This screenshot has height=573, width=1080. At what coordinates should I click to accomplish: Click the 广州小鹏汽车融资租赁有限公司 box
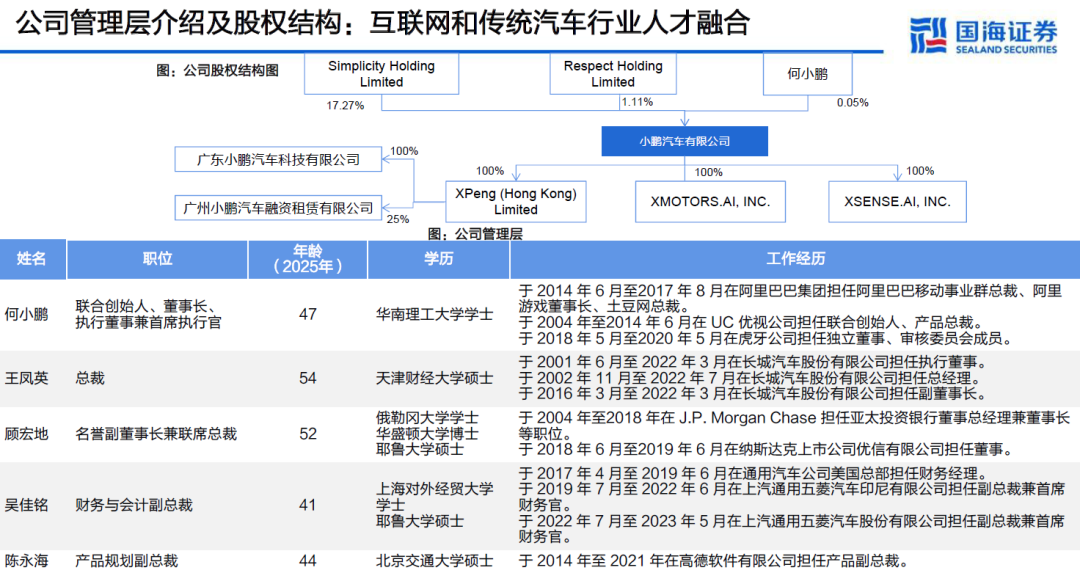tap(278, 208)
